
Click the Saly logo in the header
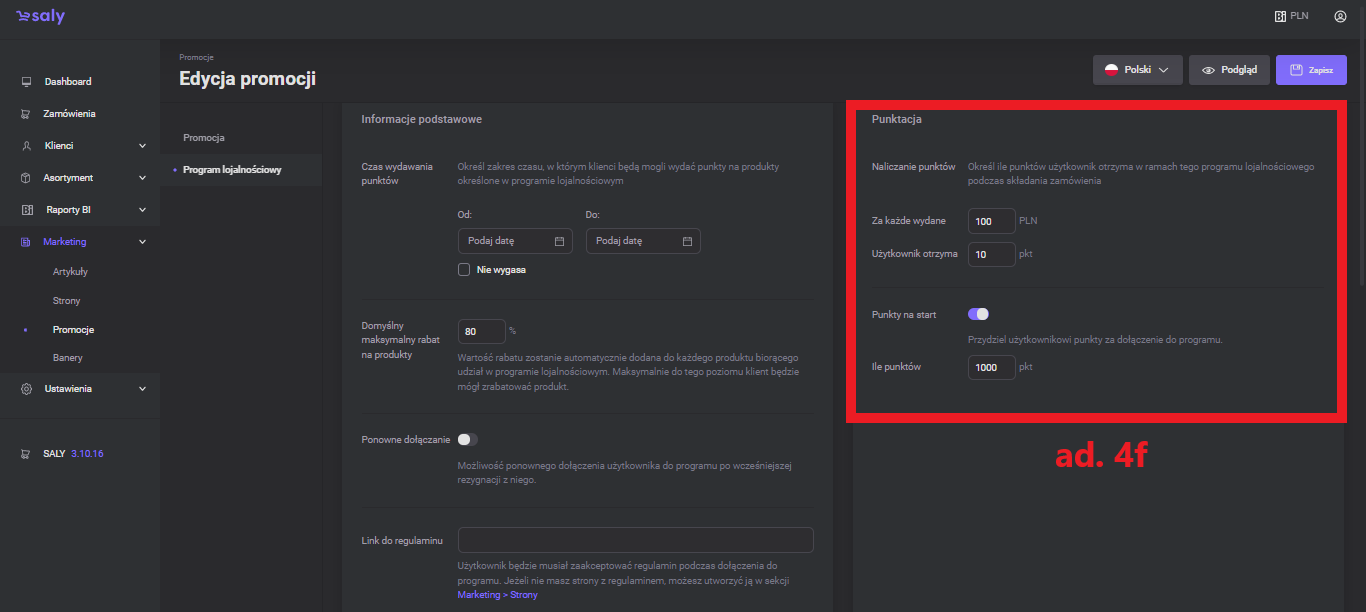pyautogui.click(x=40, y=17)
